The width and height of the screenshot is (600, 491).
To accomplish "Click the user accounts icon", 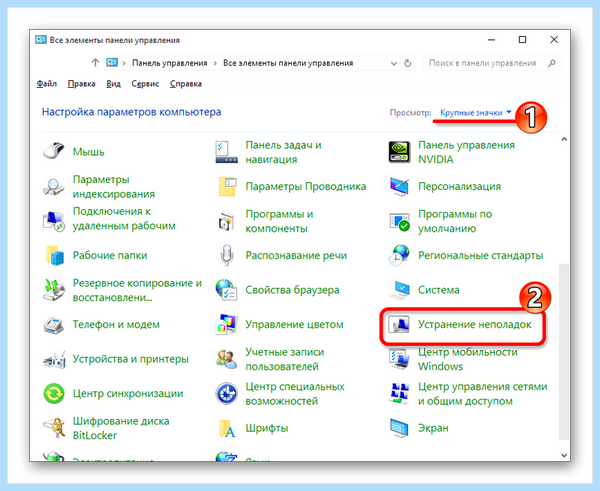I will [227, 359].
